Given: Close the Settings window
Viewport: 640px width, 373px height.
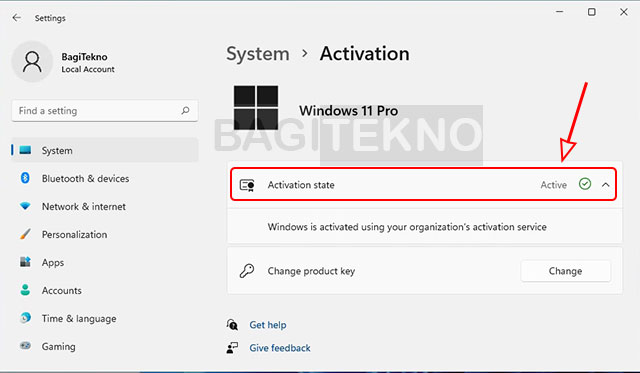Looking at the screenshot, I should (624, 12).
